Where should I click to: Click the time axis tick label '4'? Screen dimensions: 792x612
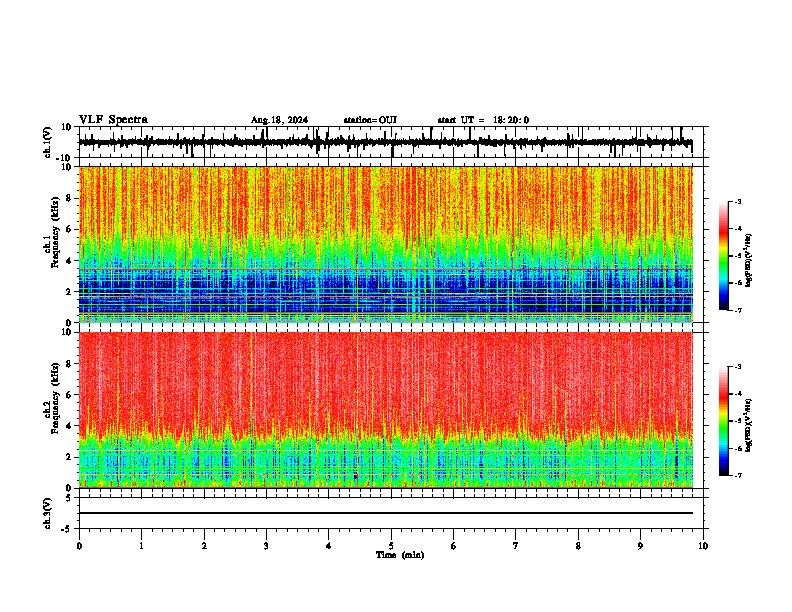click(x=329, y=546)
